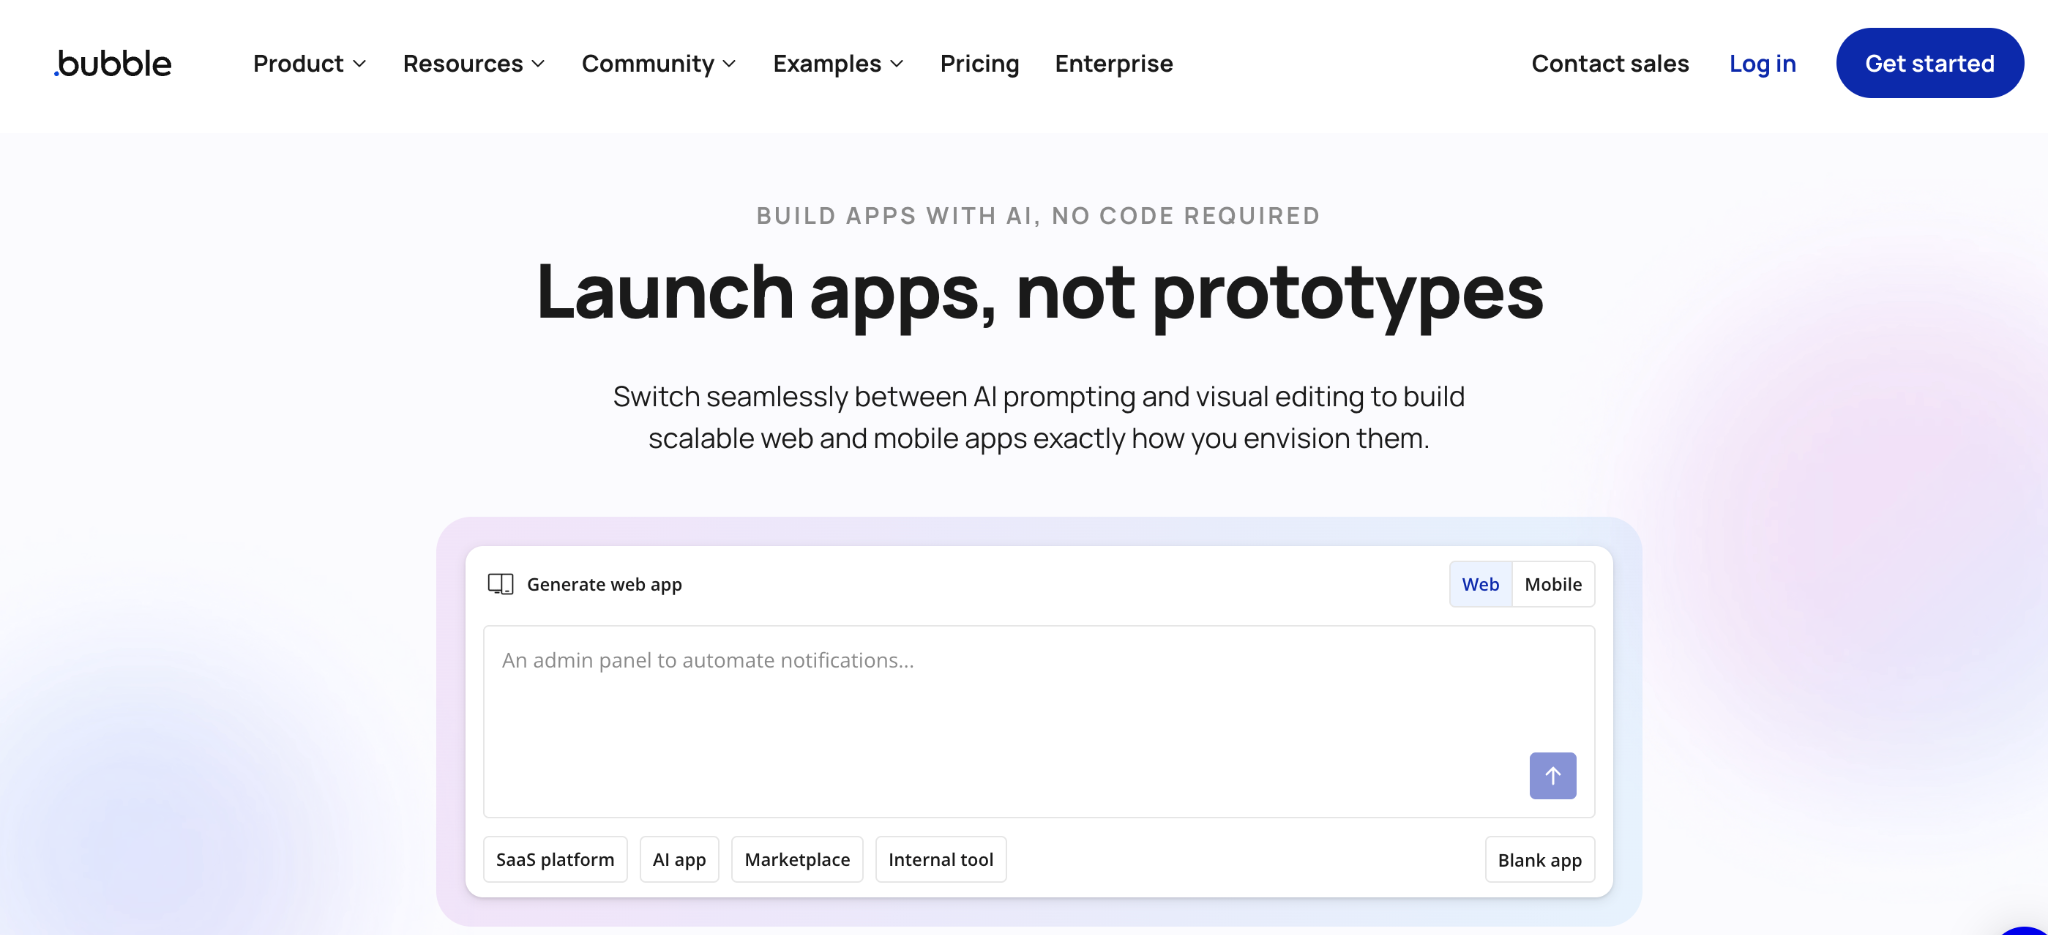
Task: Open the Enterprise page
Action: 1113,64
